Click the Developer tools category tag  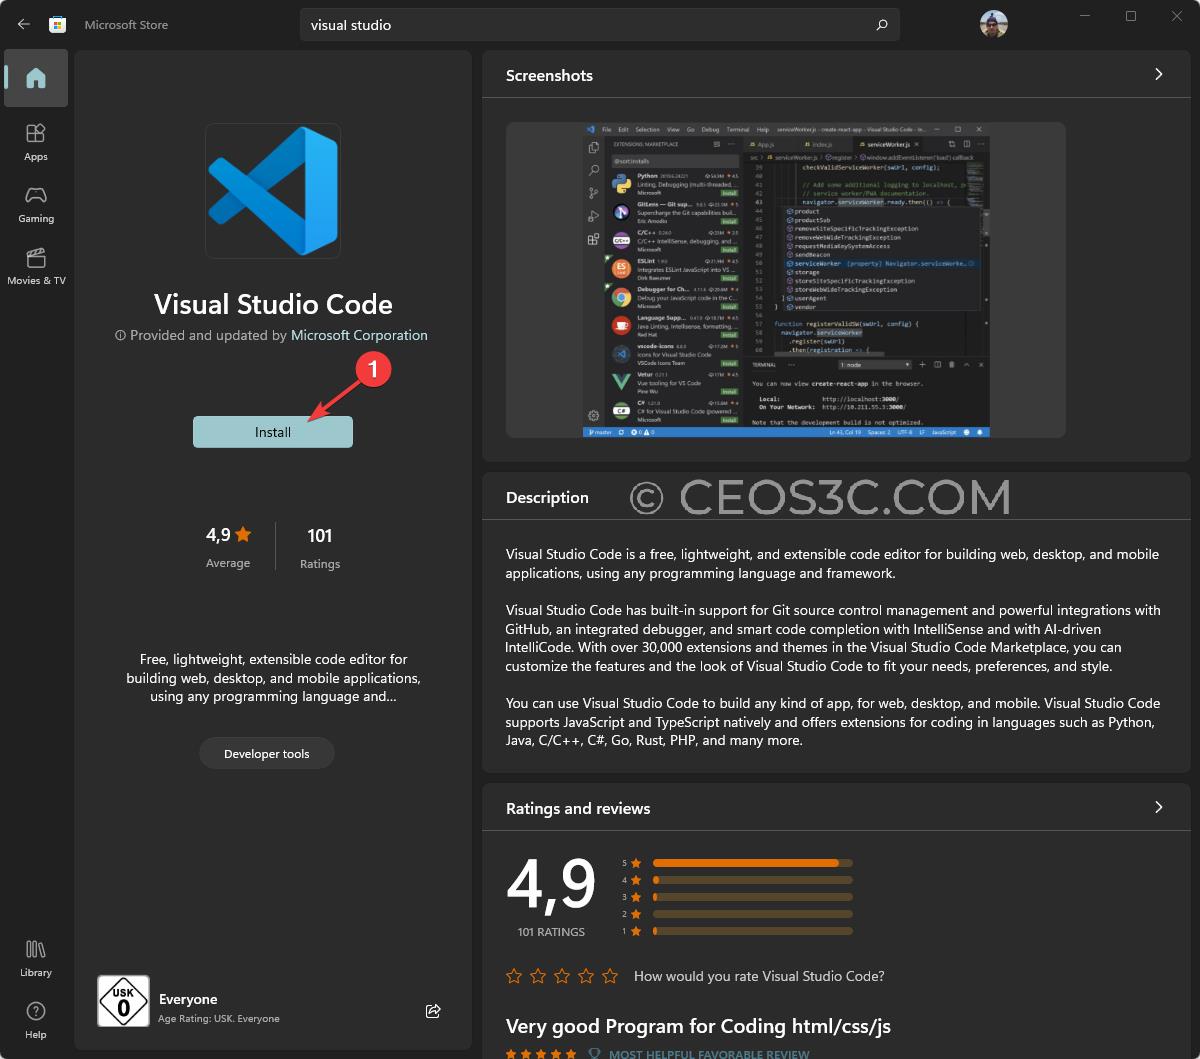click(x=267, y=754)
